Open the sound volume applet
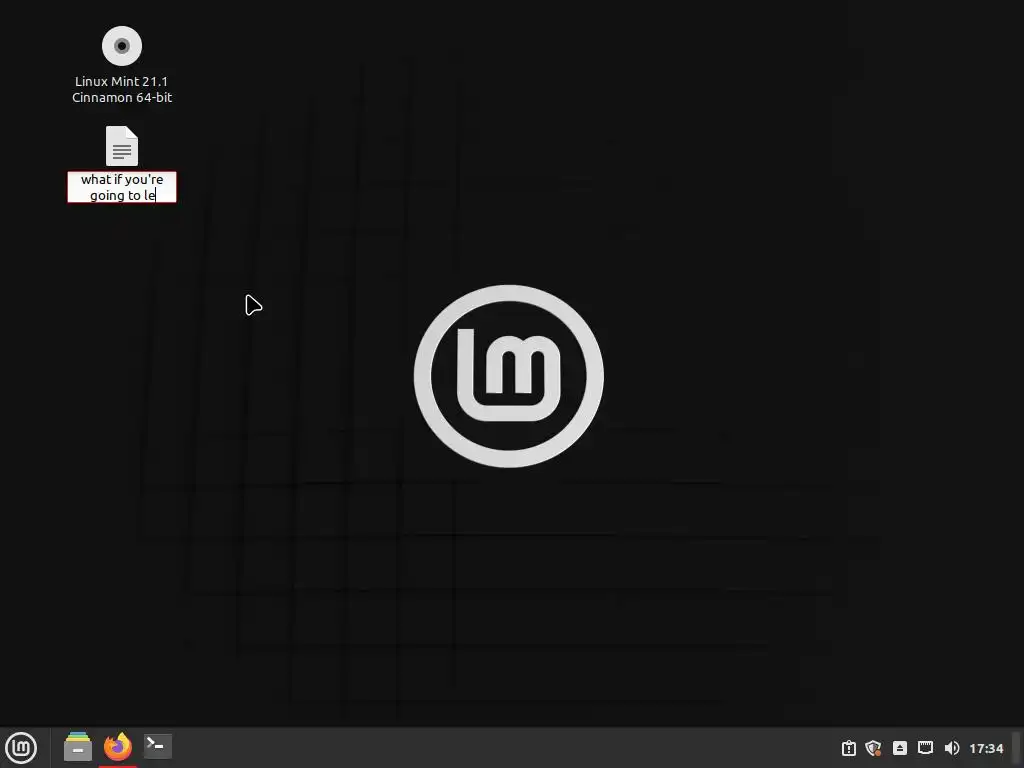This screenshot has height=768, width=1024. (952, 748)
